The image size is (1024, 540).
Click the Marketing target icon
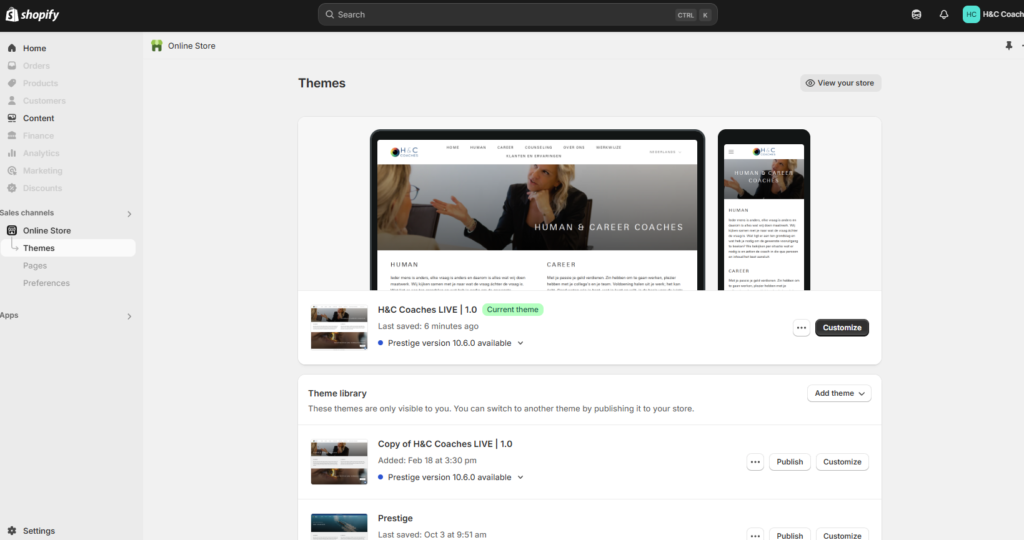tap(12, 170)
